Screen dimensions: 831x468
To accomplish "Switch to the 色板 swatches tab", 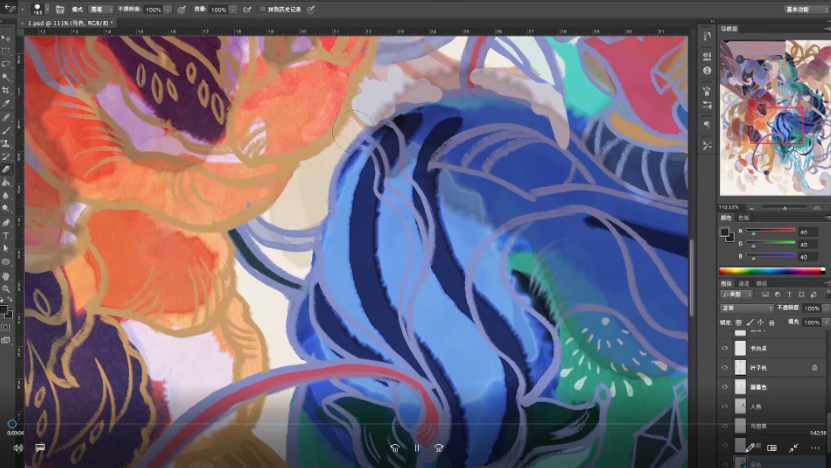I will pos(744,218).
